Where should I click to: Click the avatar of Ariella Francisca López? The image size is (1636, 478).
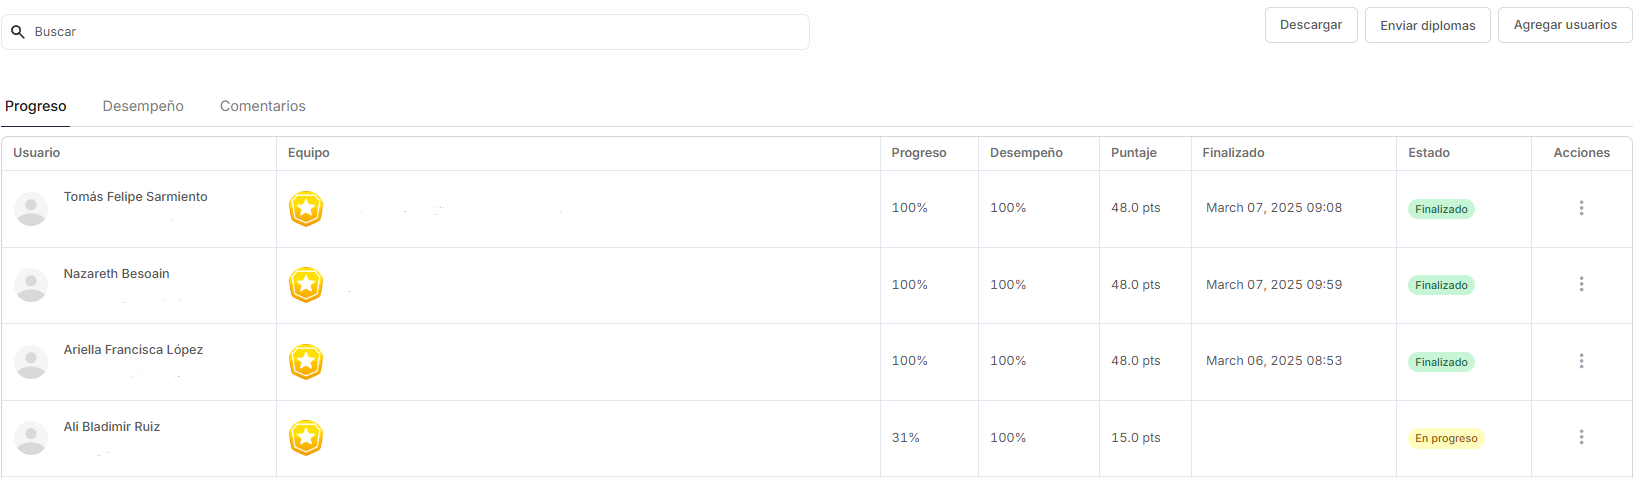tap(31, 362)
